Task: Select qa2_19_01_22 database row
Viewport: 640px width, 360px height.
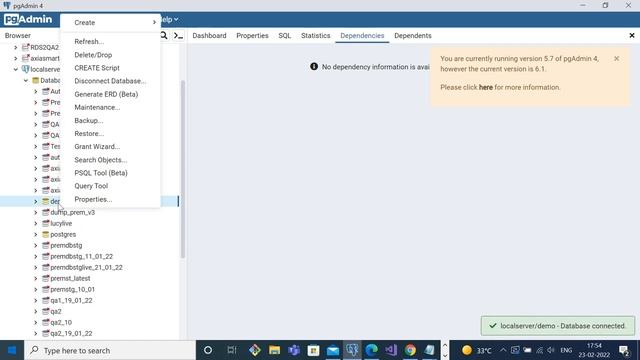Action: [x=71, y=333]
